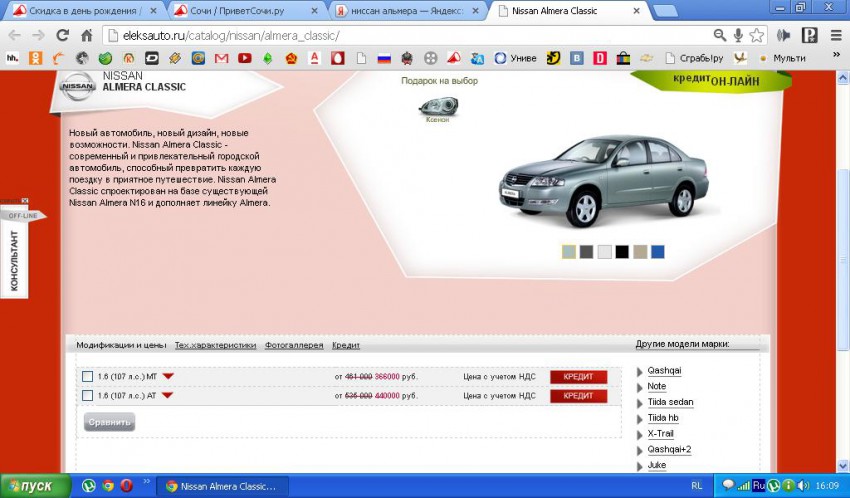This screenshot has height=498, width=850.
Task: Select the blue car color swatch
Action: (x=657, y=252)
